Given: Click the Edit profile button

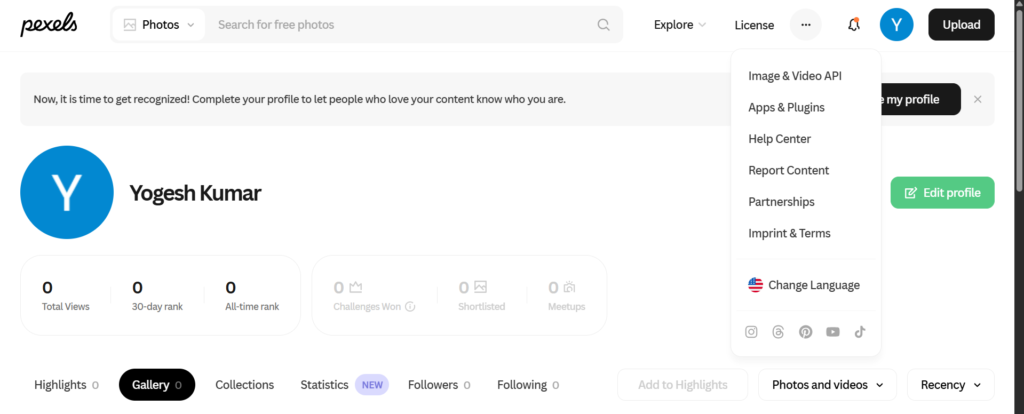Looking at the screenshot, I should point(942,193).
